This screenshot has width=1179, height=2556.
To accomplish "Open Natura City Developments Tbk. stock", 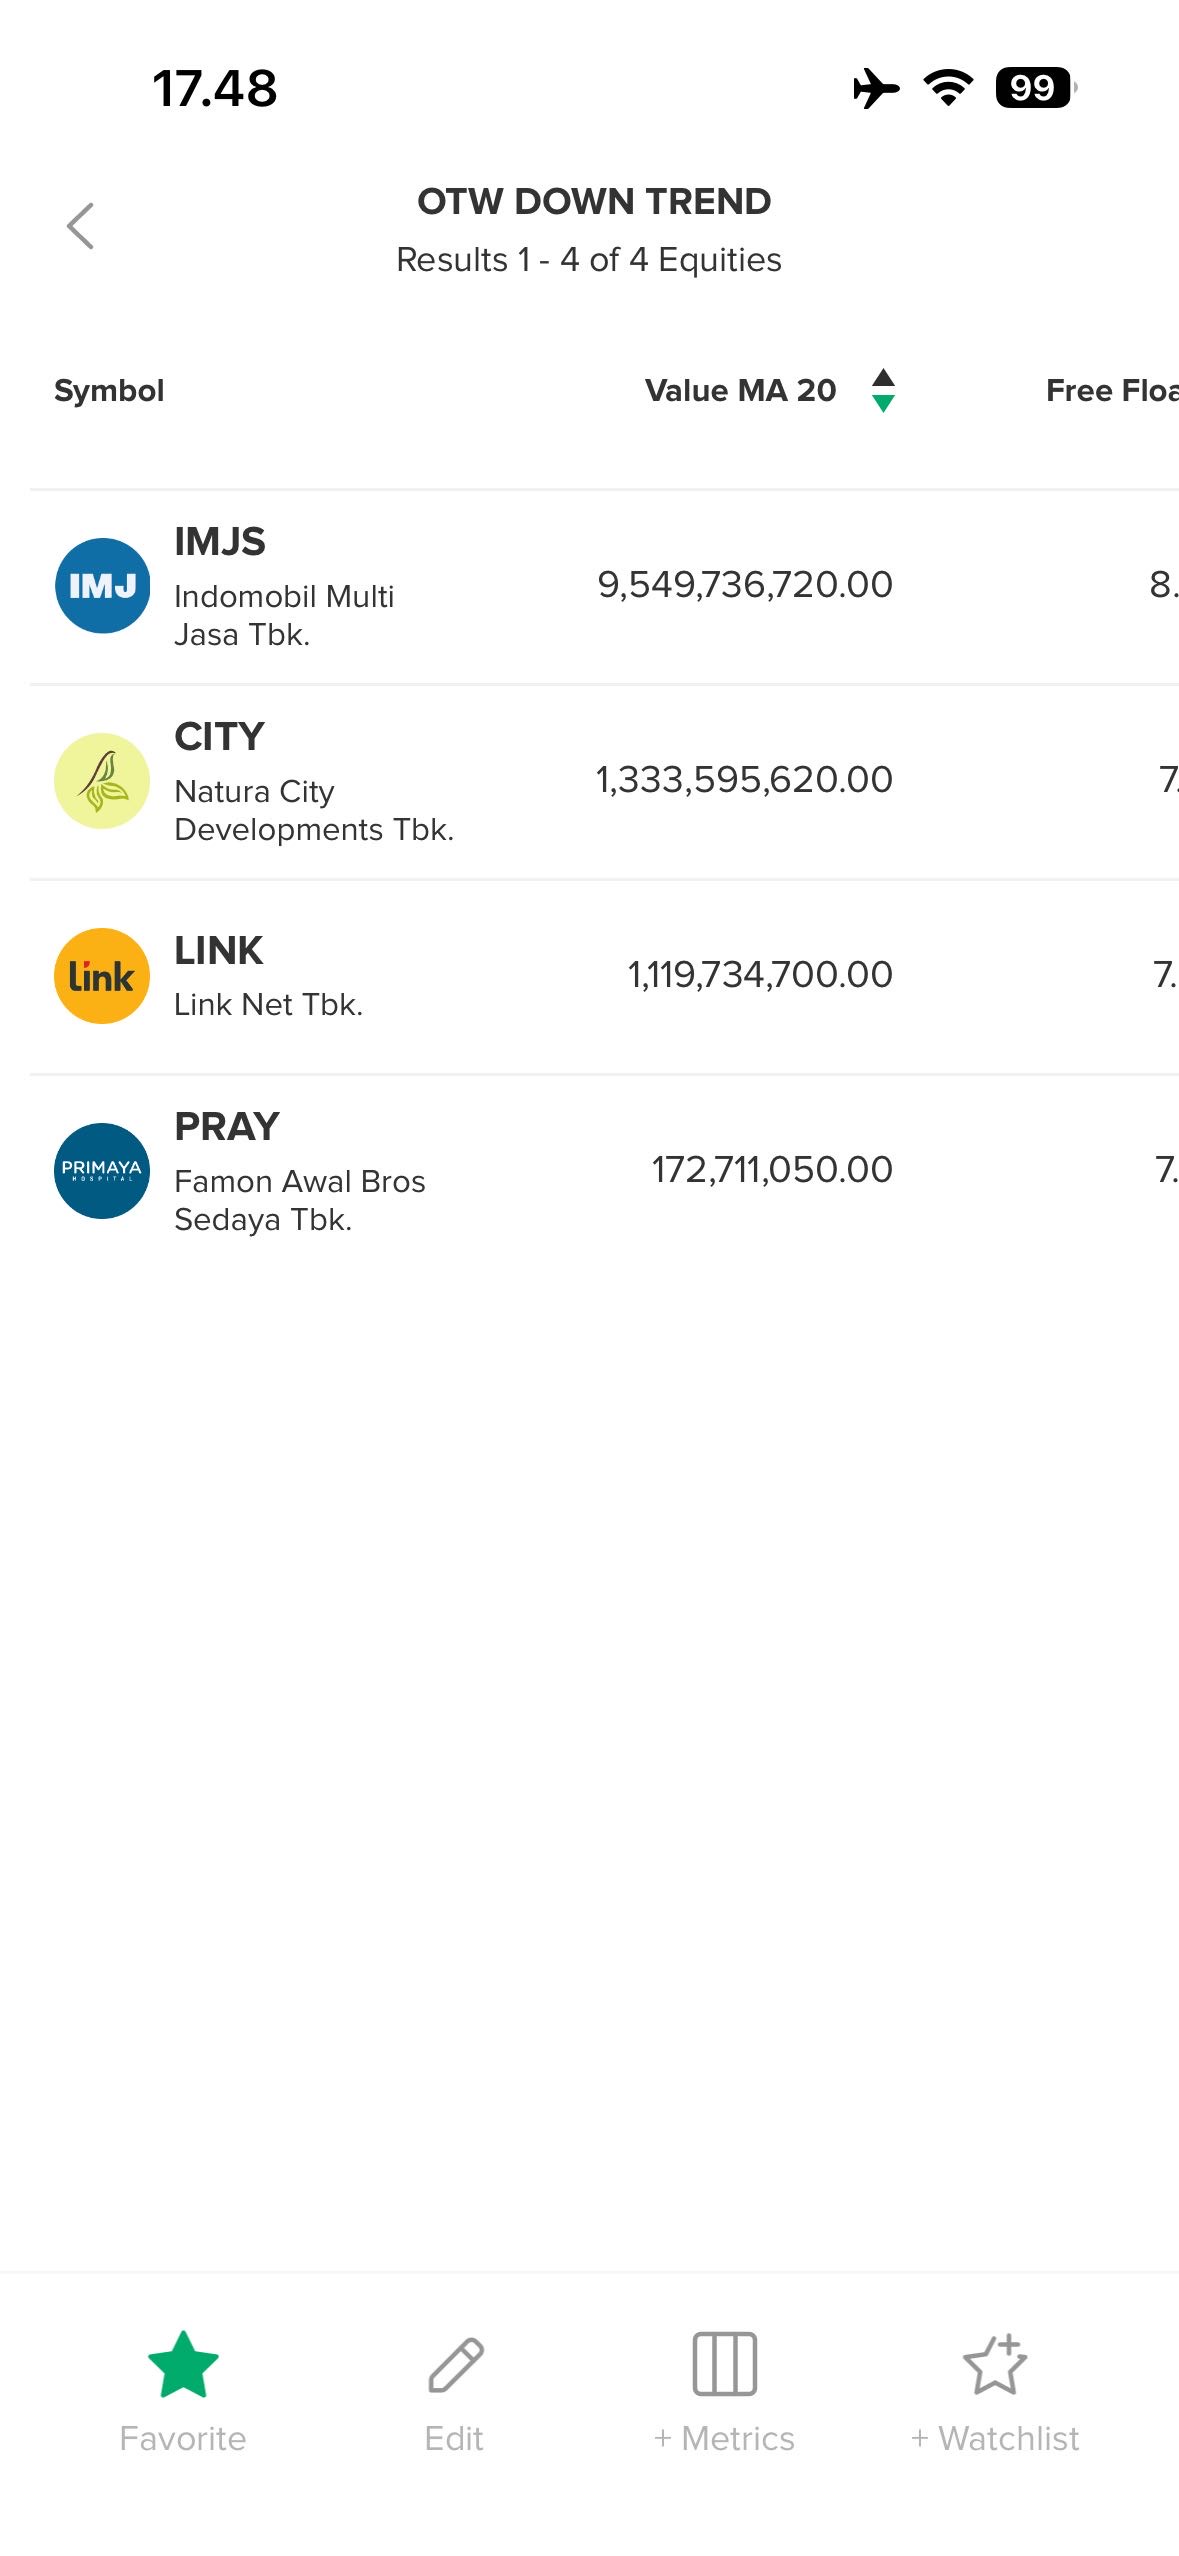I will [313, 810].
